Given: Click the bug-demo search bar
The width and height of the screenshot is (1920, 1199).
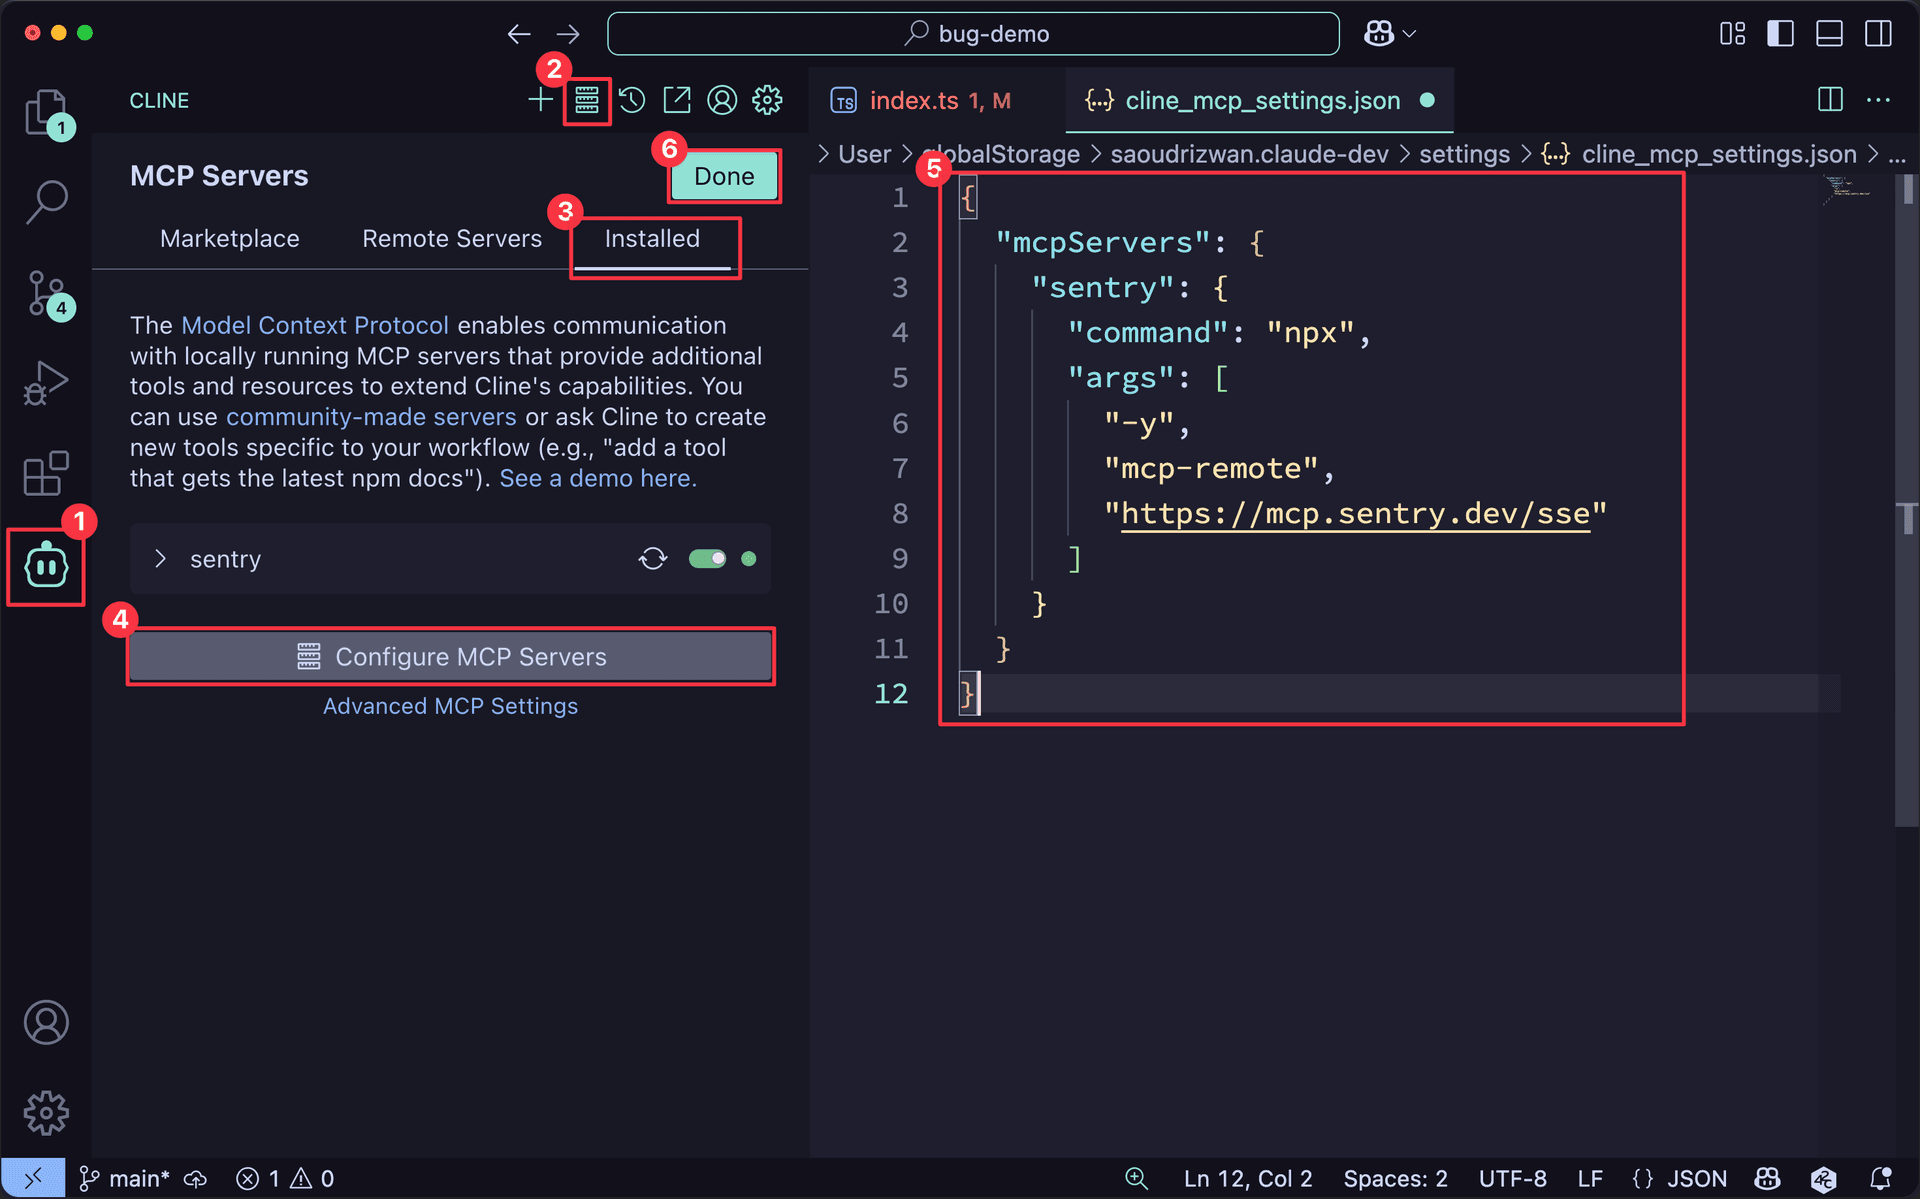Looking at the screenshot, I should click(973, 32).
